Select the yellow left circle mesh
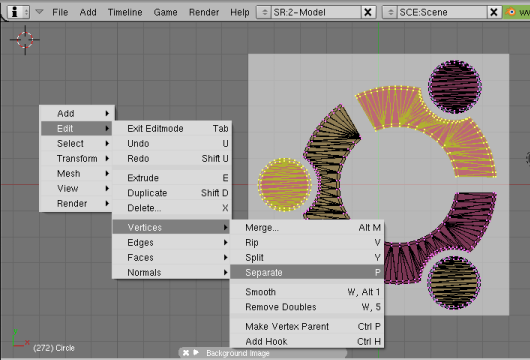The height and width of the screenshot is (360, 530). (284, 185)
